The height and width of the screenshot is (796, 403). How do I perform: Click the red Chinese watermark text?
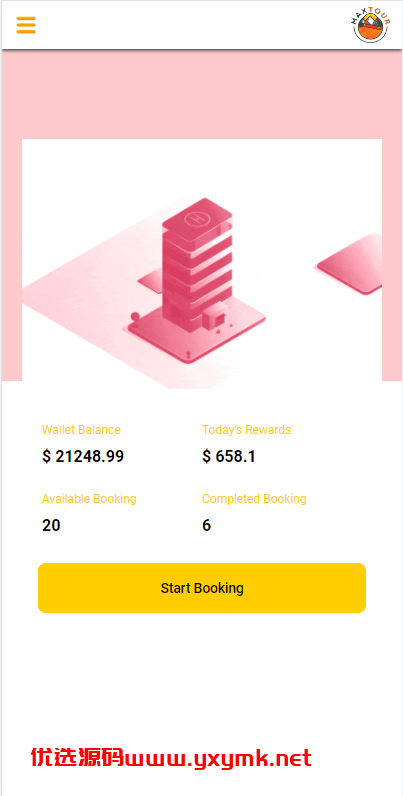coord(77,758)
